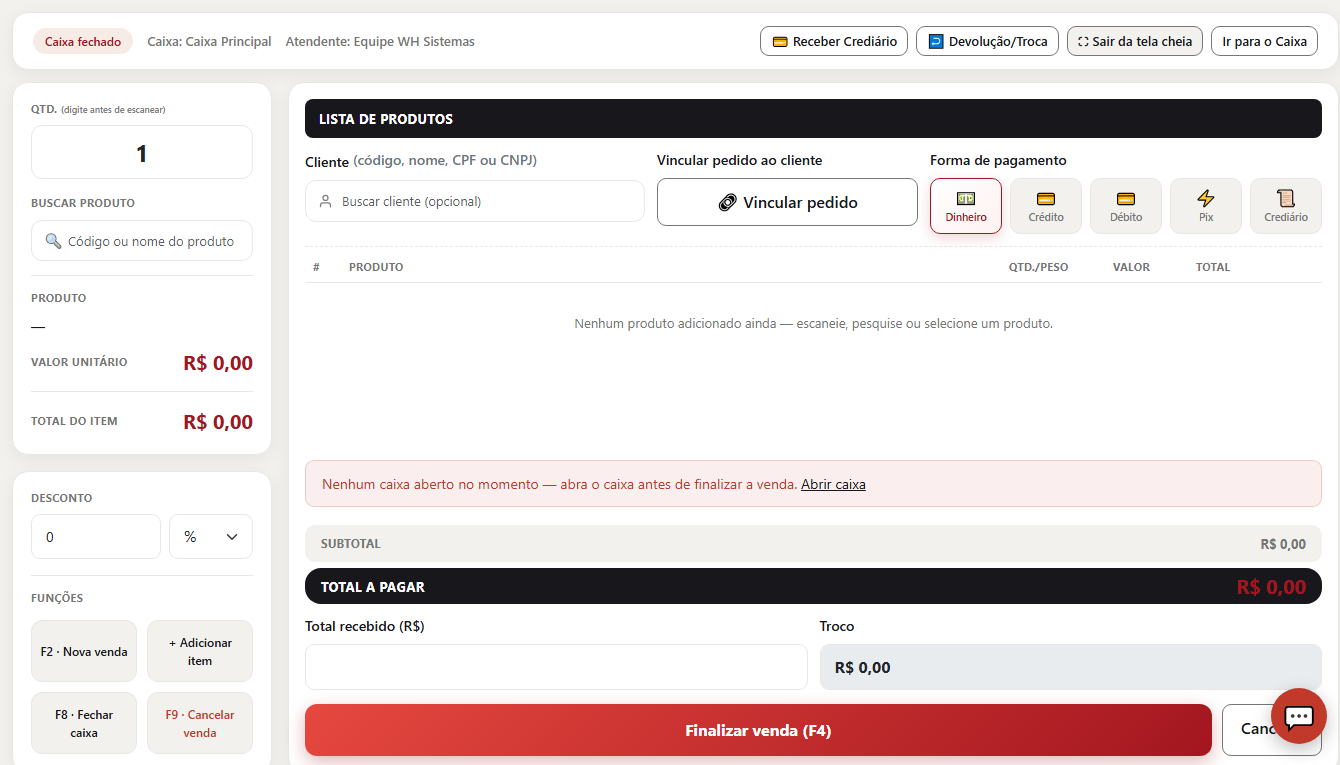Click the Troco value R$ 0,00
1340x765 pixels.
862,667
